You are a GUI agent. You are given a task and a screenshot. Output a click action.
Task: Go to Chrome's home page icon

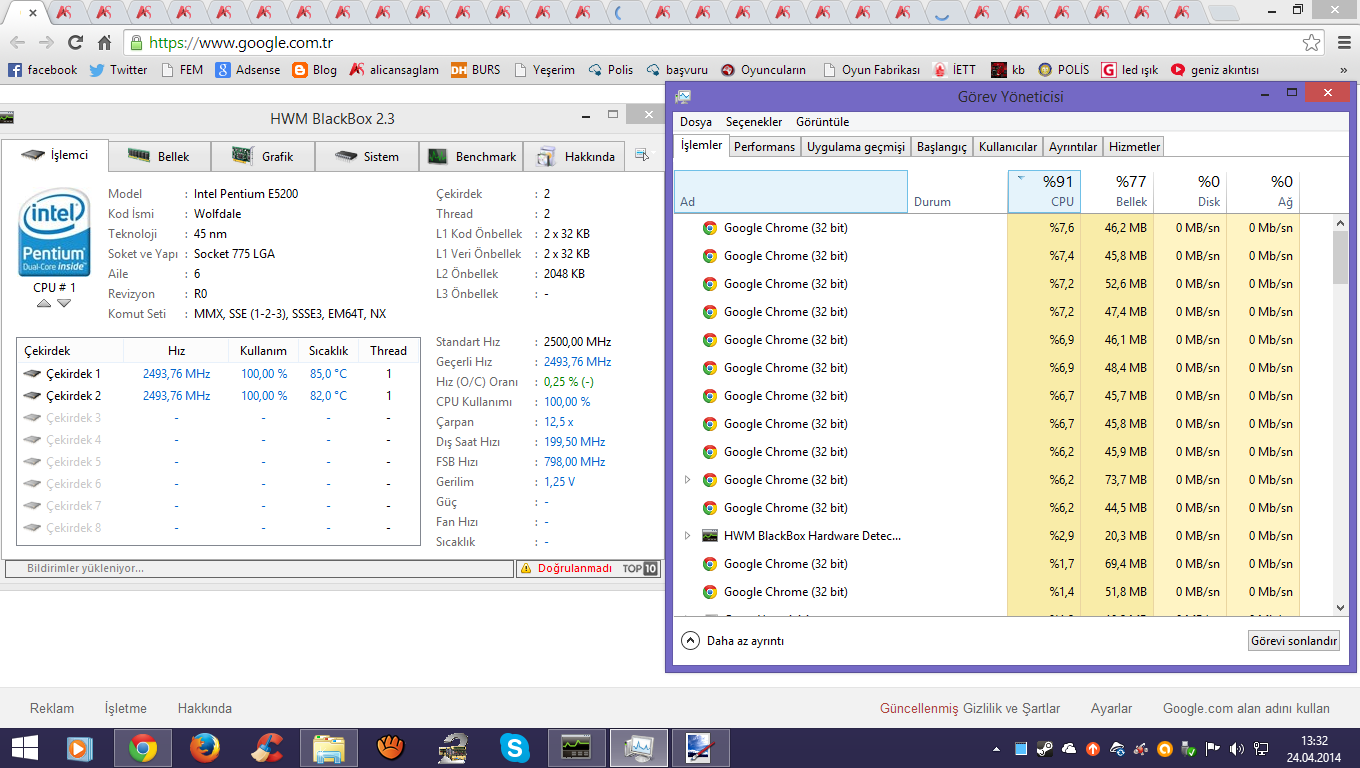(x=104, y=43)
